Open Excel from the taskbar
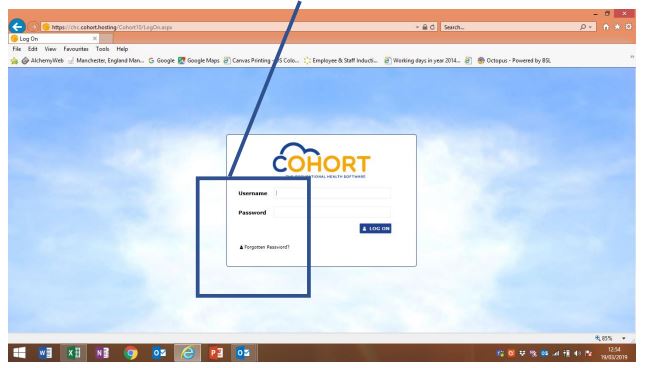The image size is (645, 368). pos(74,353)
